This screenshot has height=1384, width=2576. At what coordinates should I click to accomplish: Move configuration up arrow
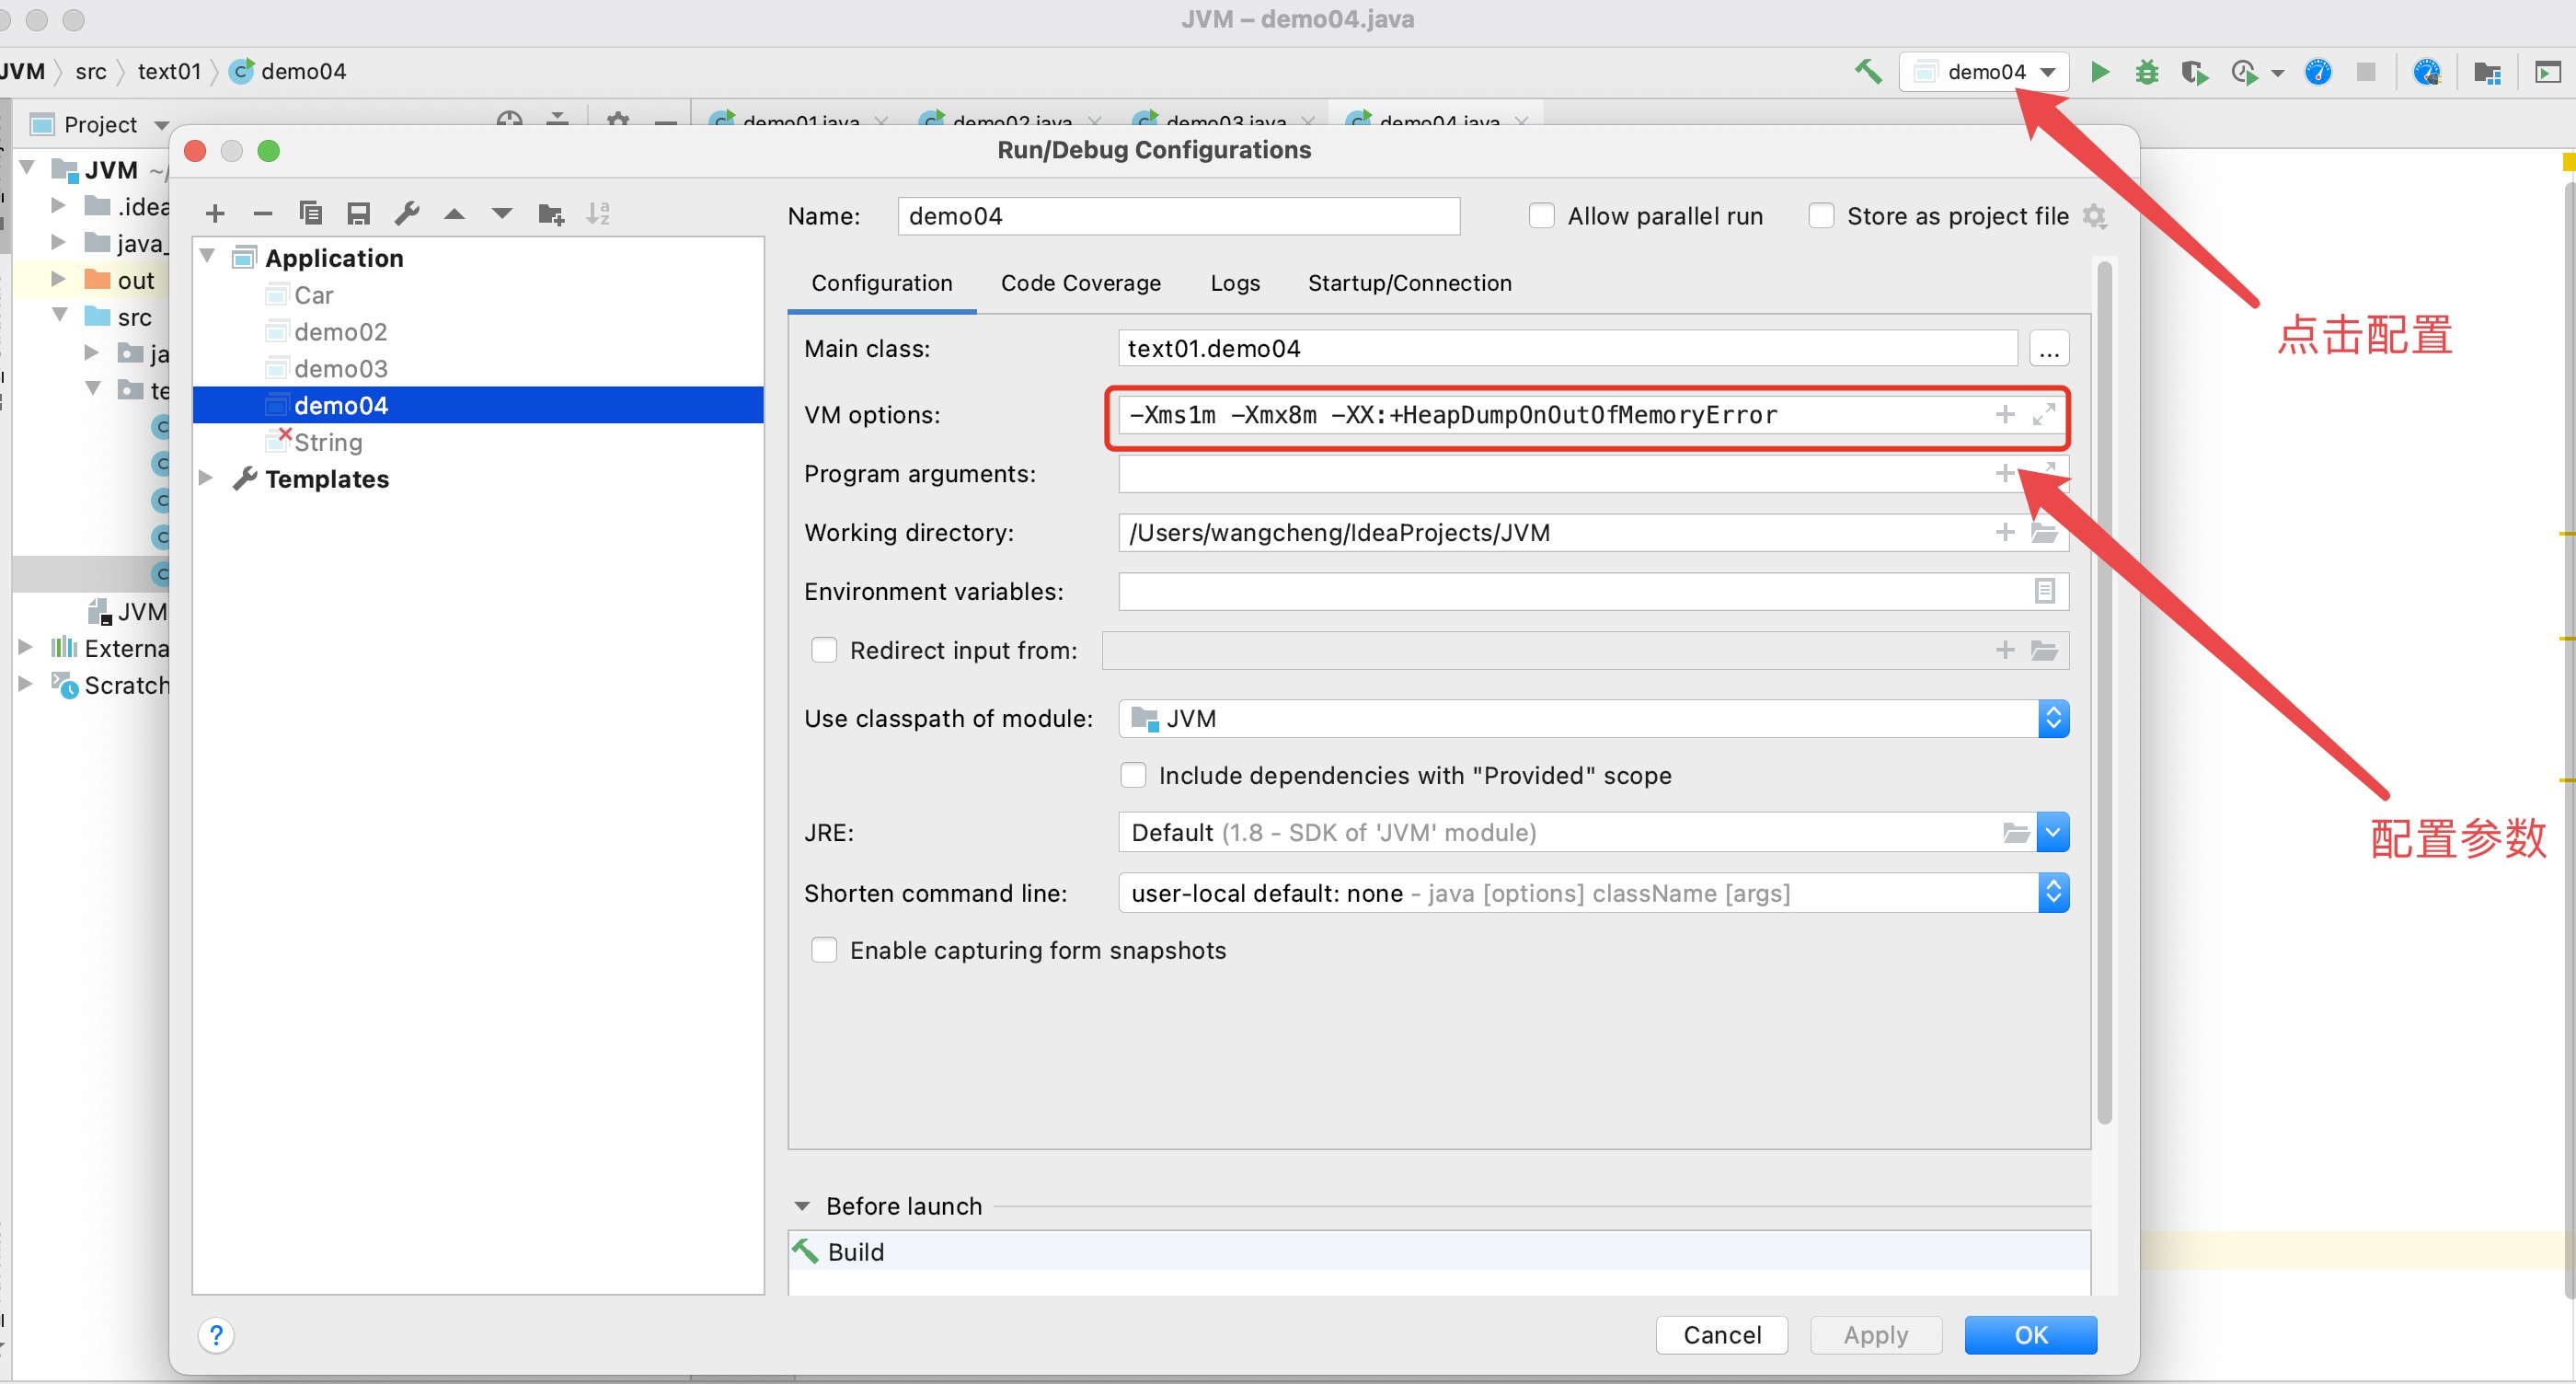[455, 213]
